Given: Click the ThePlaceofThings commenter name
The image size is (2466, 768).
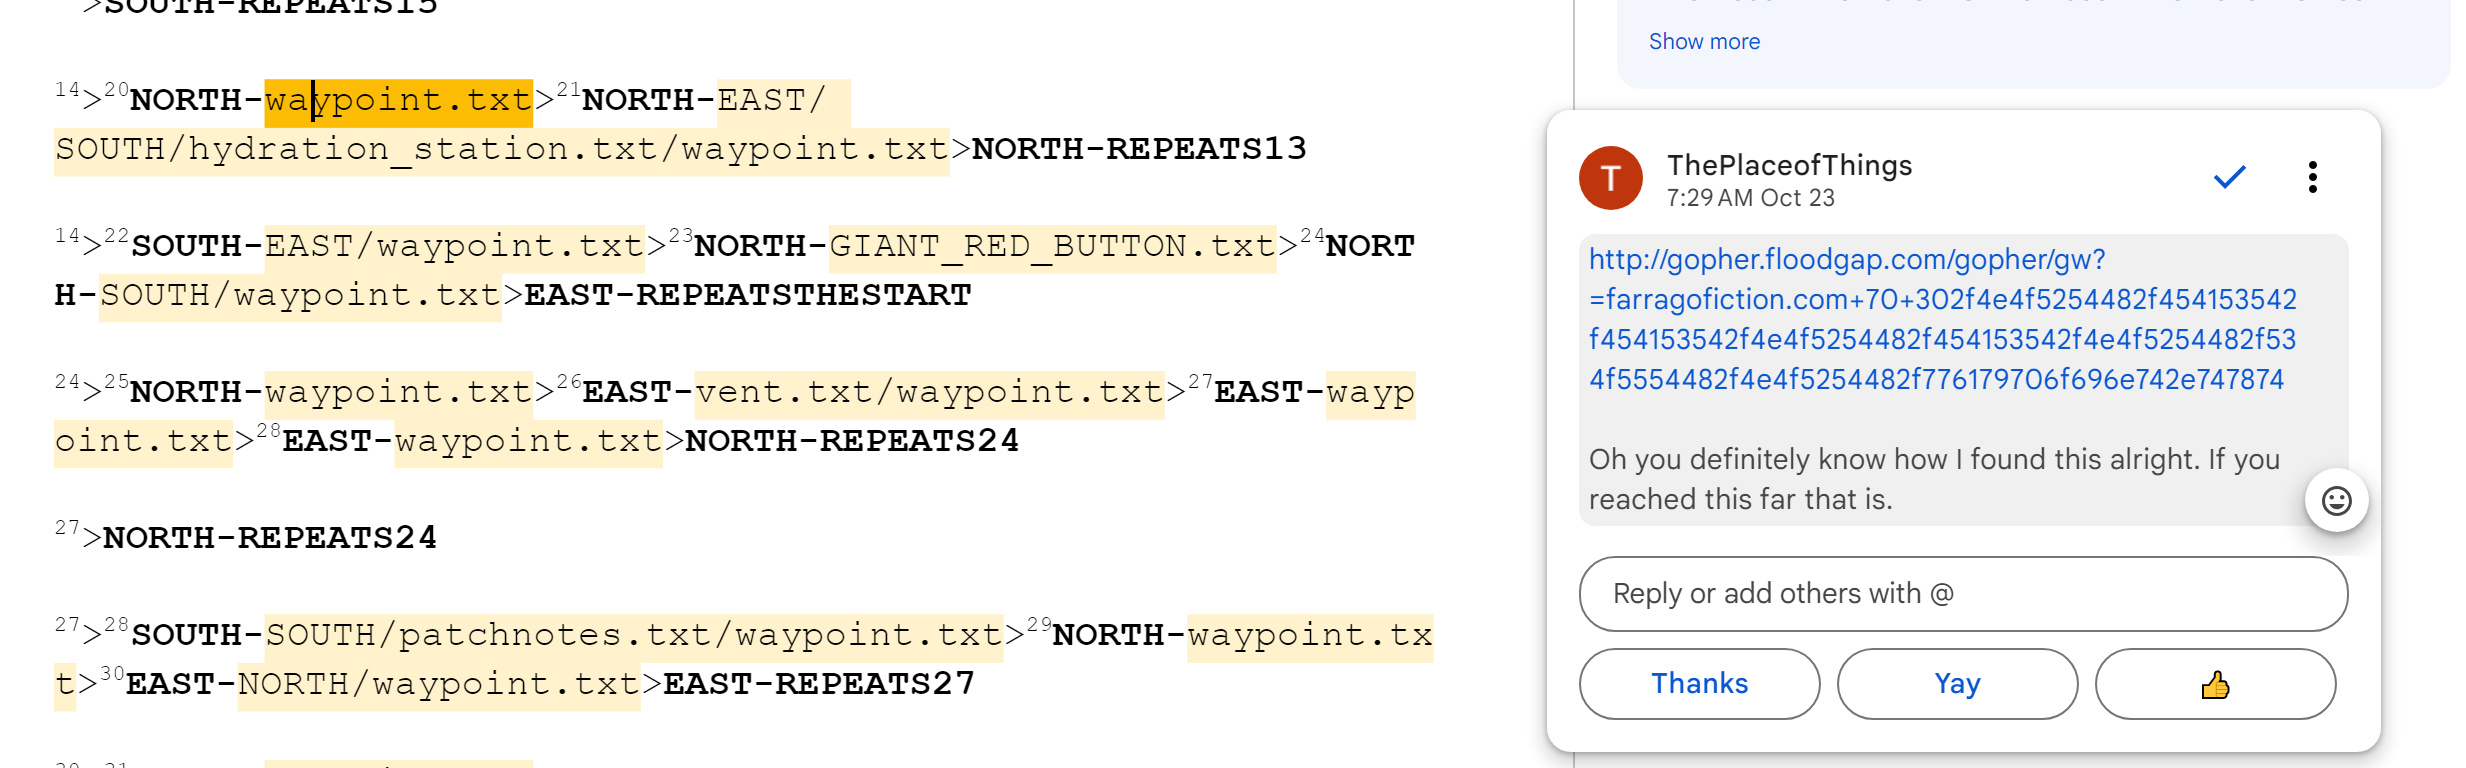Looking at the screenshot, I should pyautogui.click(x=1789, y=165).
